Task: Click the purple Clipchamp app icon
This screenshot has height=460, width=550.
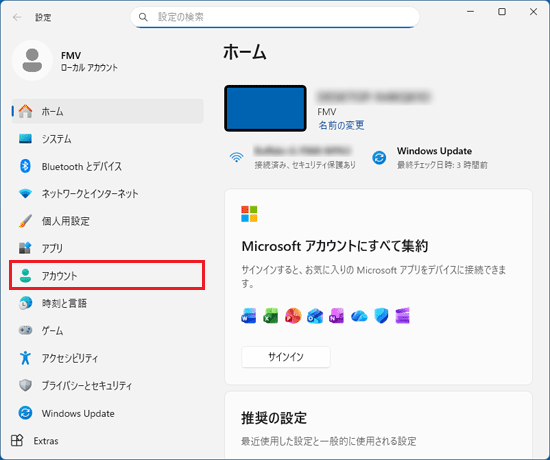Action: [402, 316]
